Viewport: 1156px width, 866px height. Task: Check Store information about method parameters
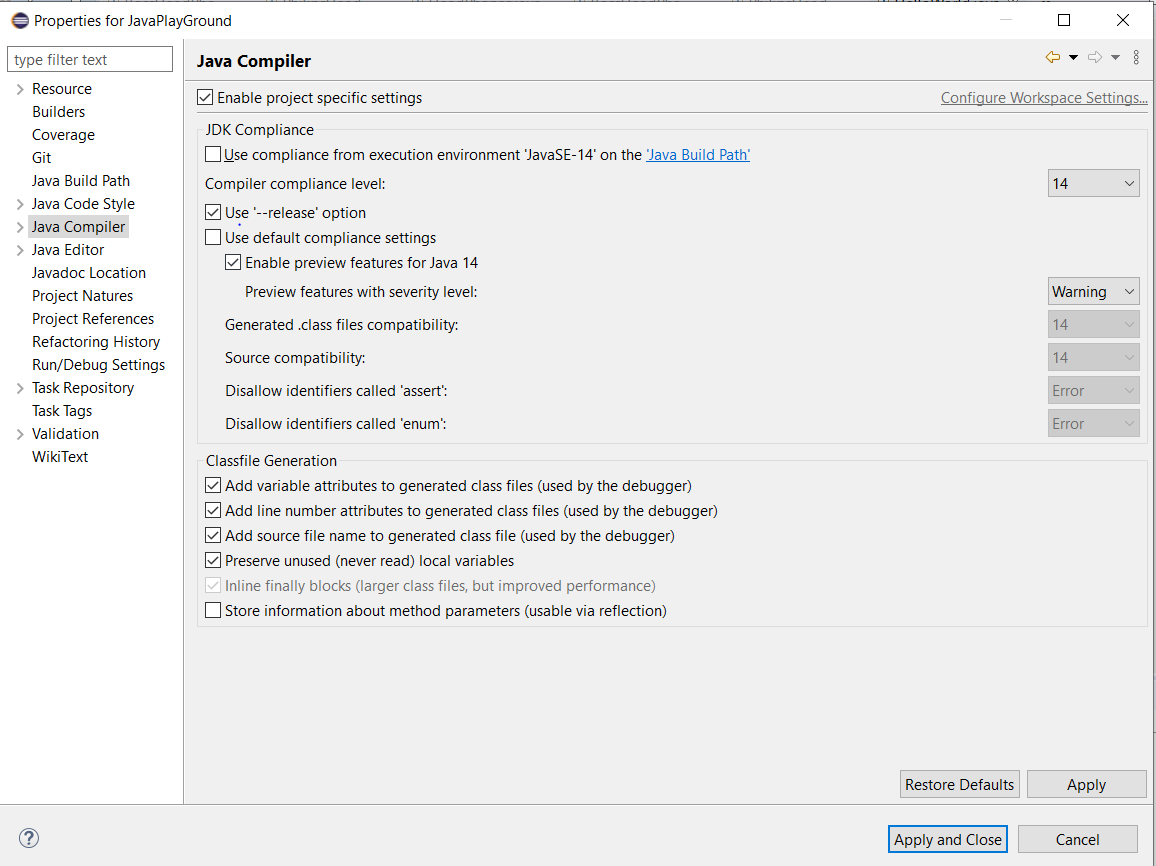(x=213, y=610)
